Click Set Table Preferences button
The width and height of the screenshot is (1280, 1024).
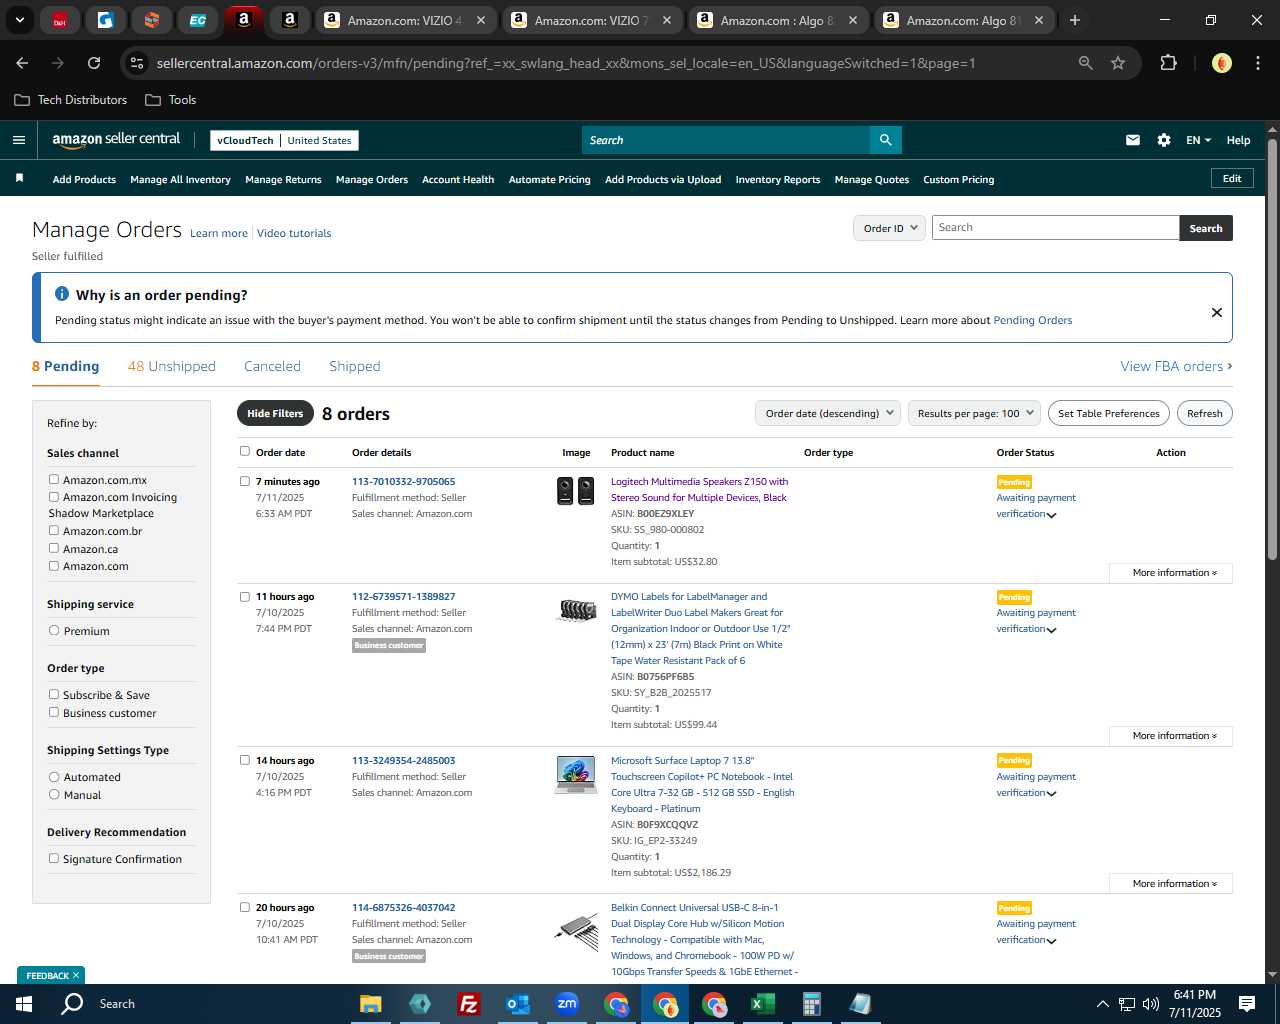click(1109, 413)
